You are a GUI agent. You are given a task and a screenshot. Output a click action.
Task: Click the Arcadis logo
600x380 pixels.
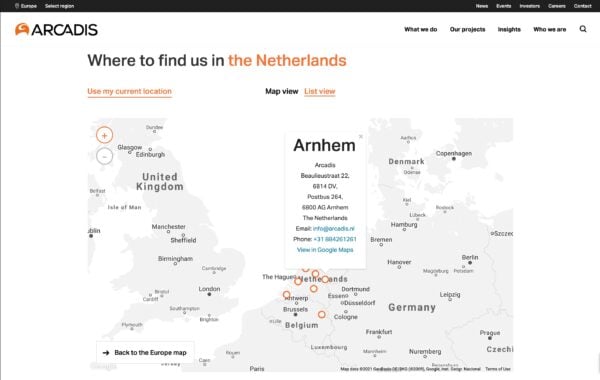(x=56, y=29)
